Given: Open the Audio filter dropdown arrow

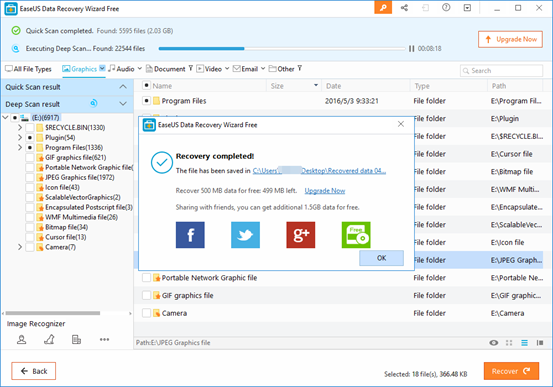Looking at the screenshot, I should (x=140, y=68).
